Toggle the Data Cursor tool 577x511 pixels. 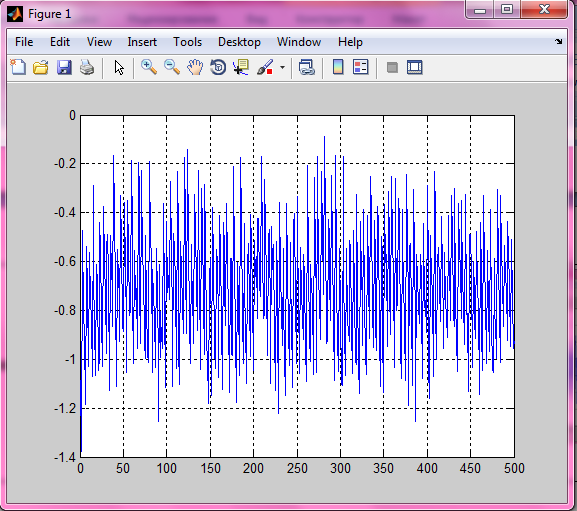click(x=241, y=67)
